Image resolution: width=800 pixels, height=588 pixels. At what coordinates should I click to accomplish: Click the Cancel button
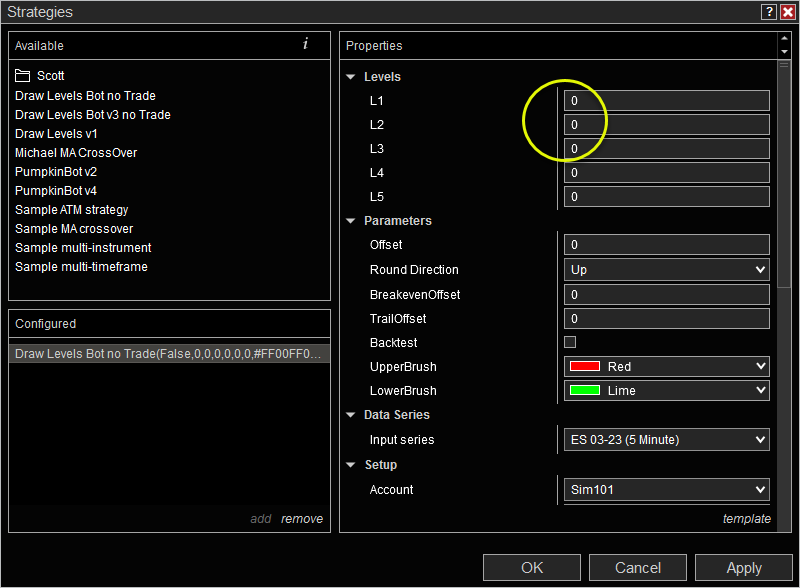[638, 568]
